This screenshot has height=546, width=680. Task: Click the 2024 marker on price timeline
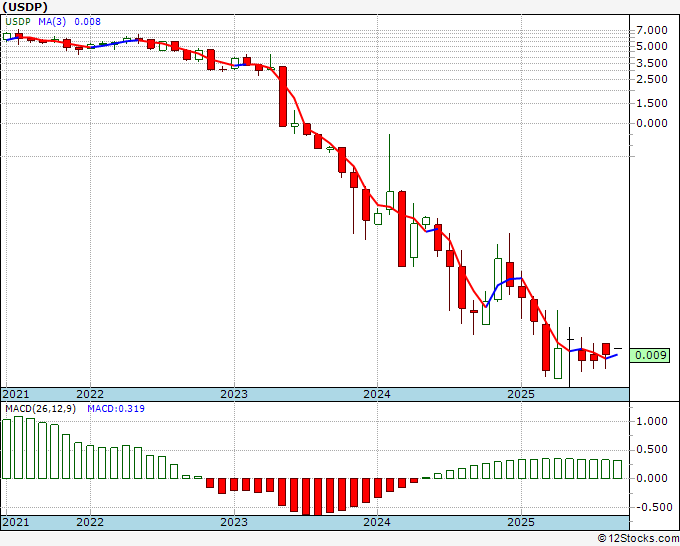tap(377, 394)
